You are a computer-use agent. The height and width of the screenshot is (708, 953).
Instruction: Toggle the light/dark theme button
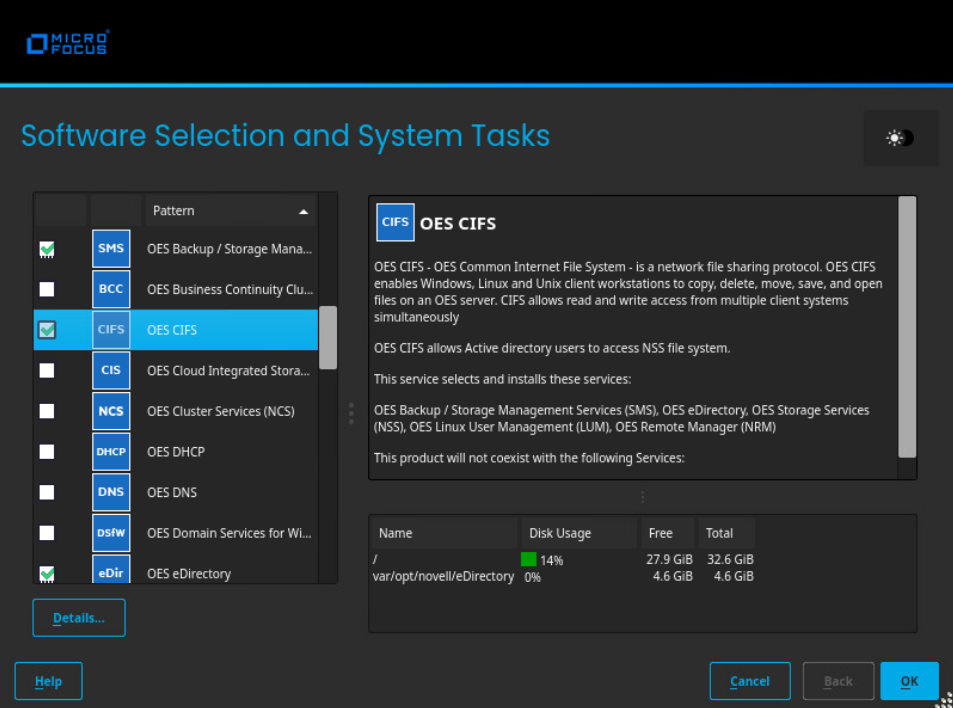point(900,138)
